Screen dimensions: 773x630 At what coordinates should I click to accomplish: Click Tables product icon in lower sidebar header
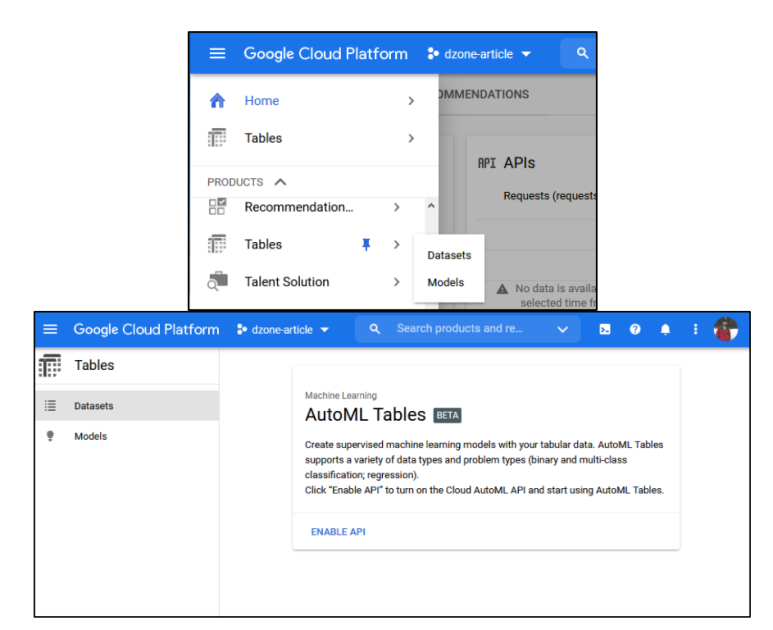[50, 365]
